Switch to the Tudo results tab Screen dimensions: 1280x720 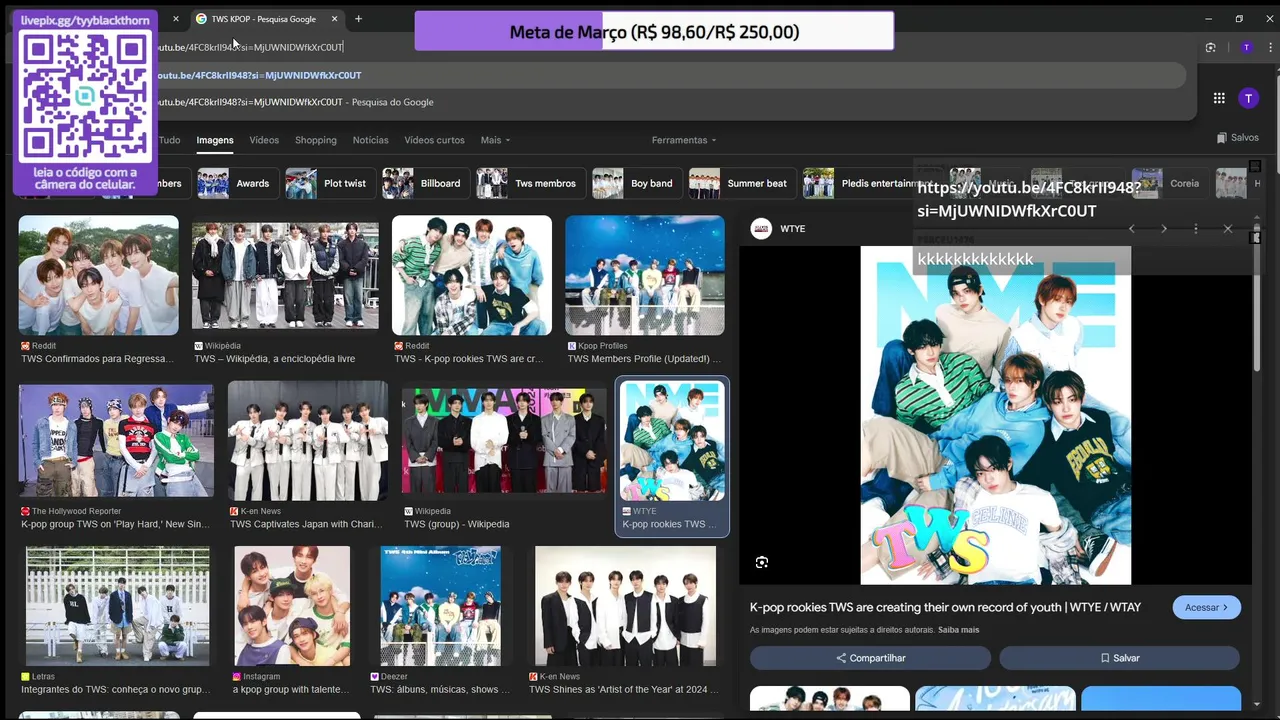(169, 140)
